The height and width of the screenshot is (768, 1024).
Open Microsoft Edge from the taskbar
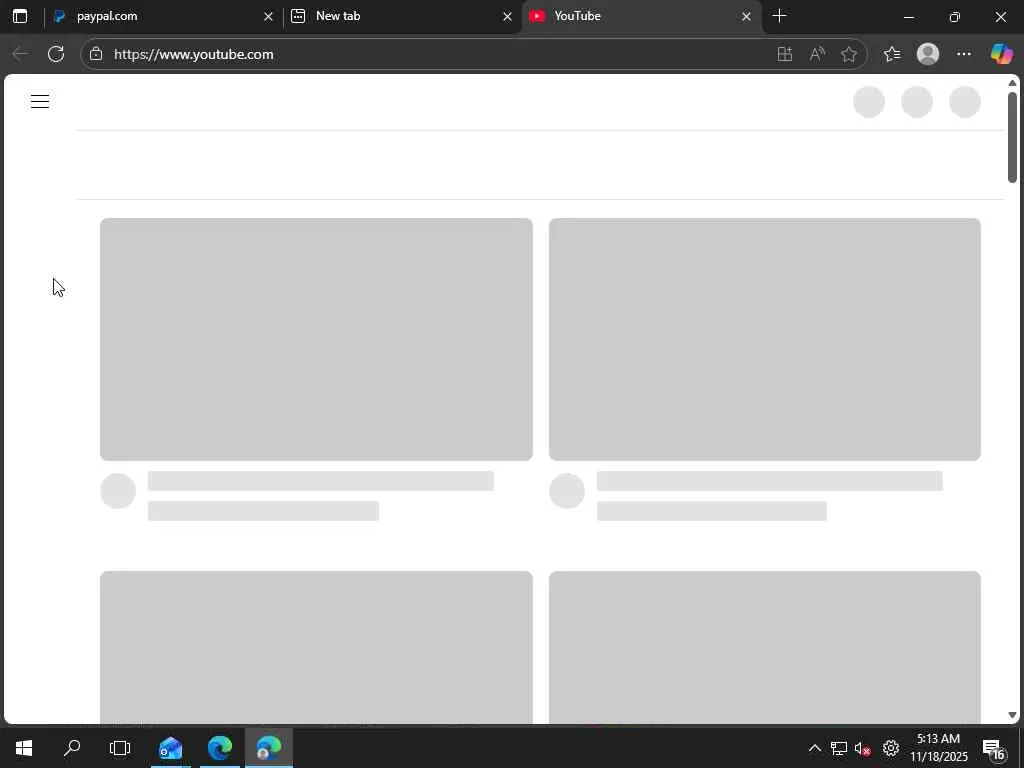[x=220, y=748]
